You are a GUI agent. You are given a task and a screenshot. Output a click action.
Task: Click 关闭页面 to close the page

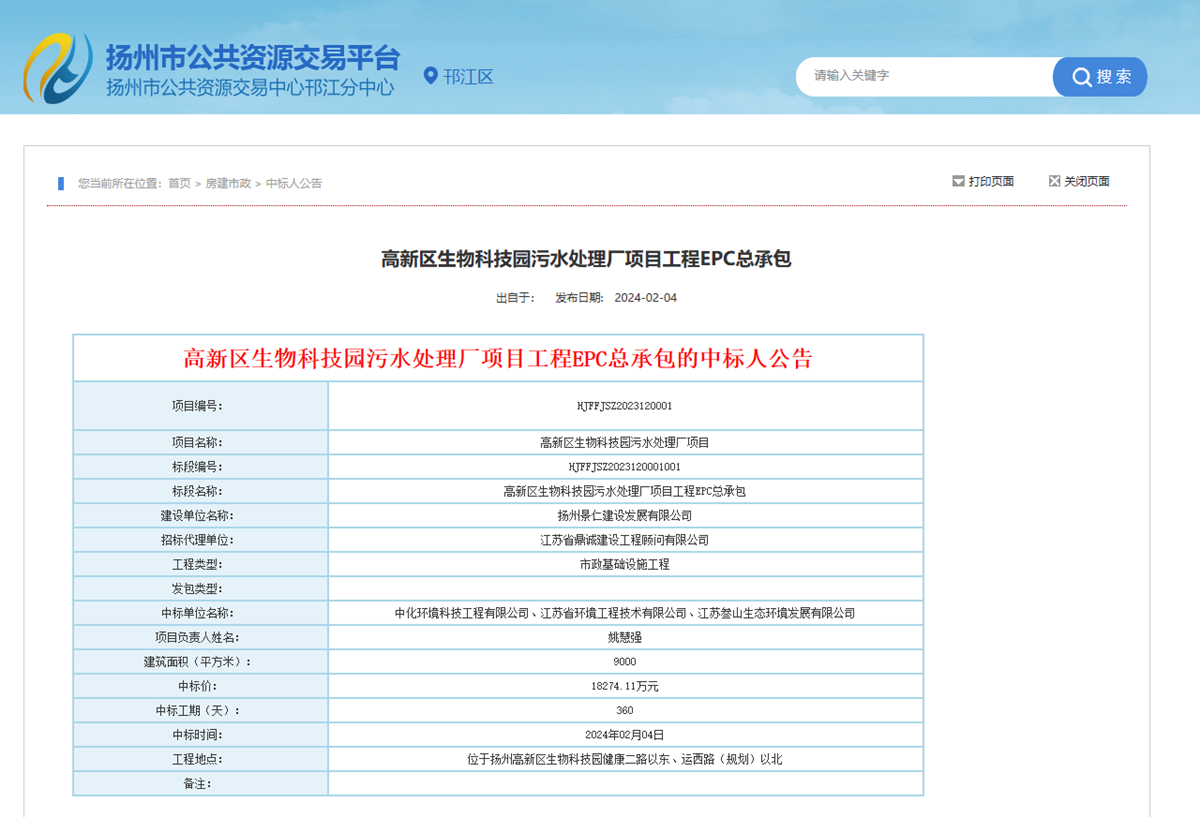(x=1088, y=181)
